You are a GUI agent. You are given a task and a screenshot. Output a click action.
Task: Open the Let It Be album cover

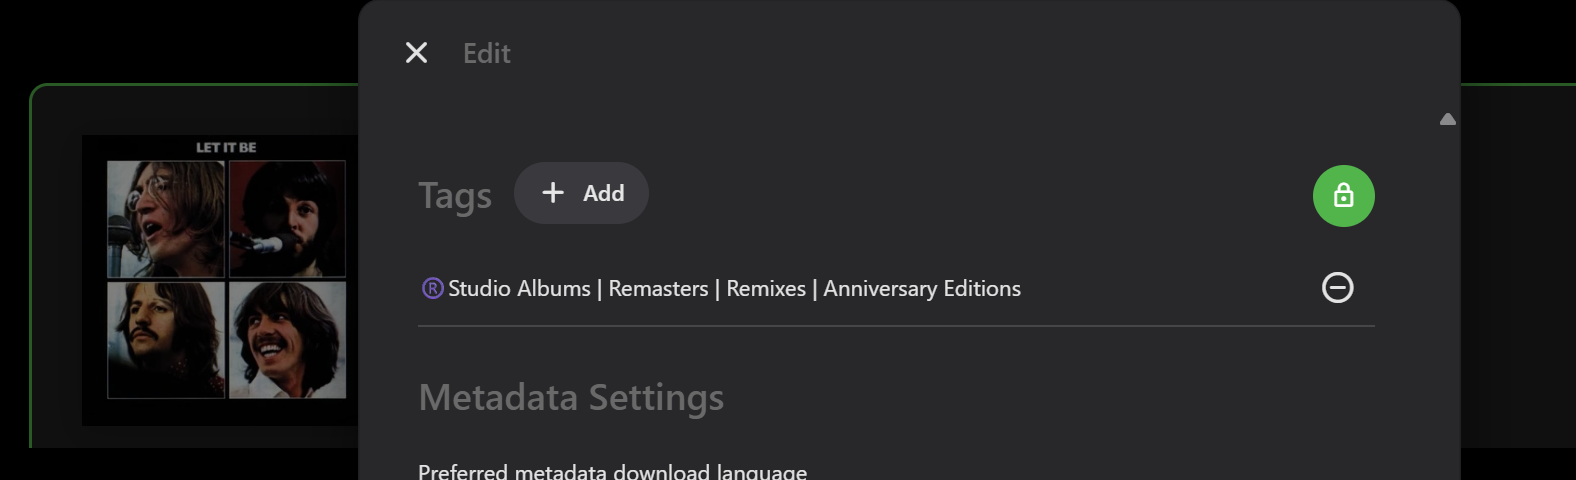click(x=226, y=280)
